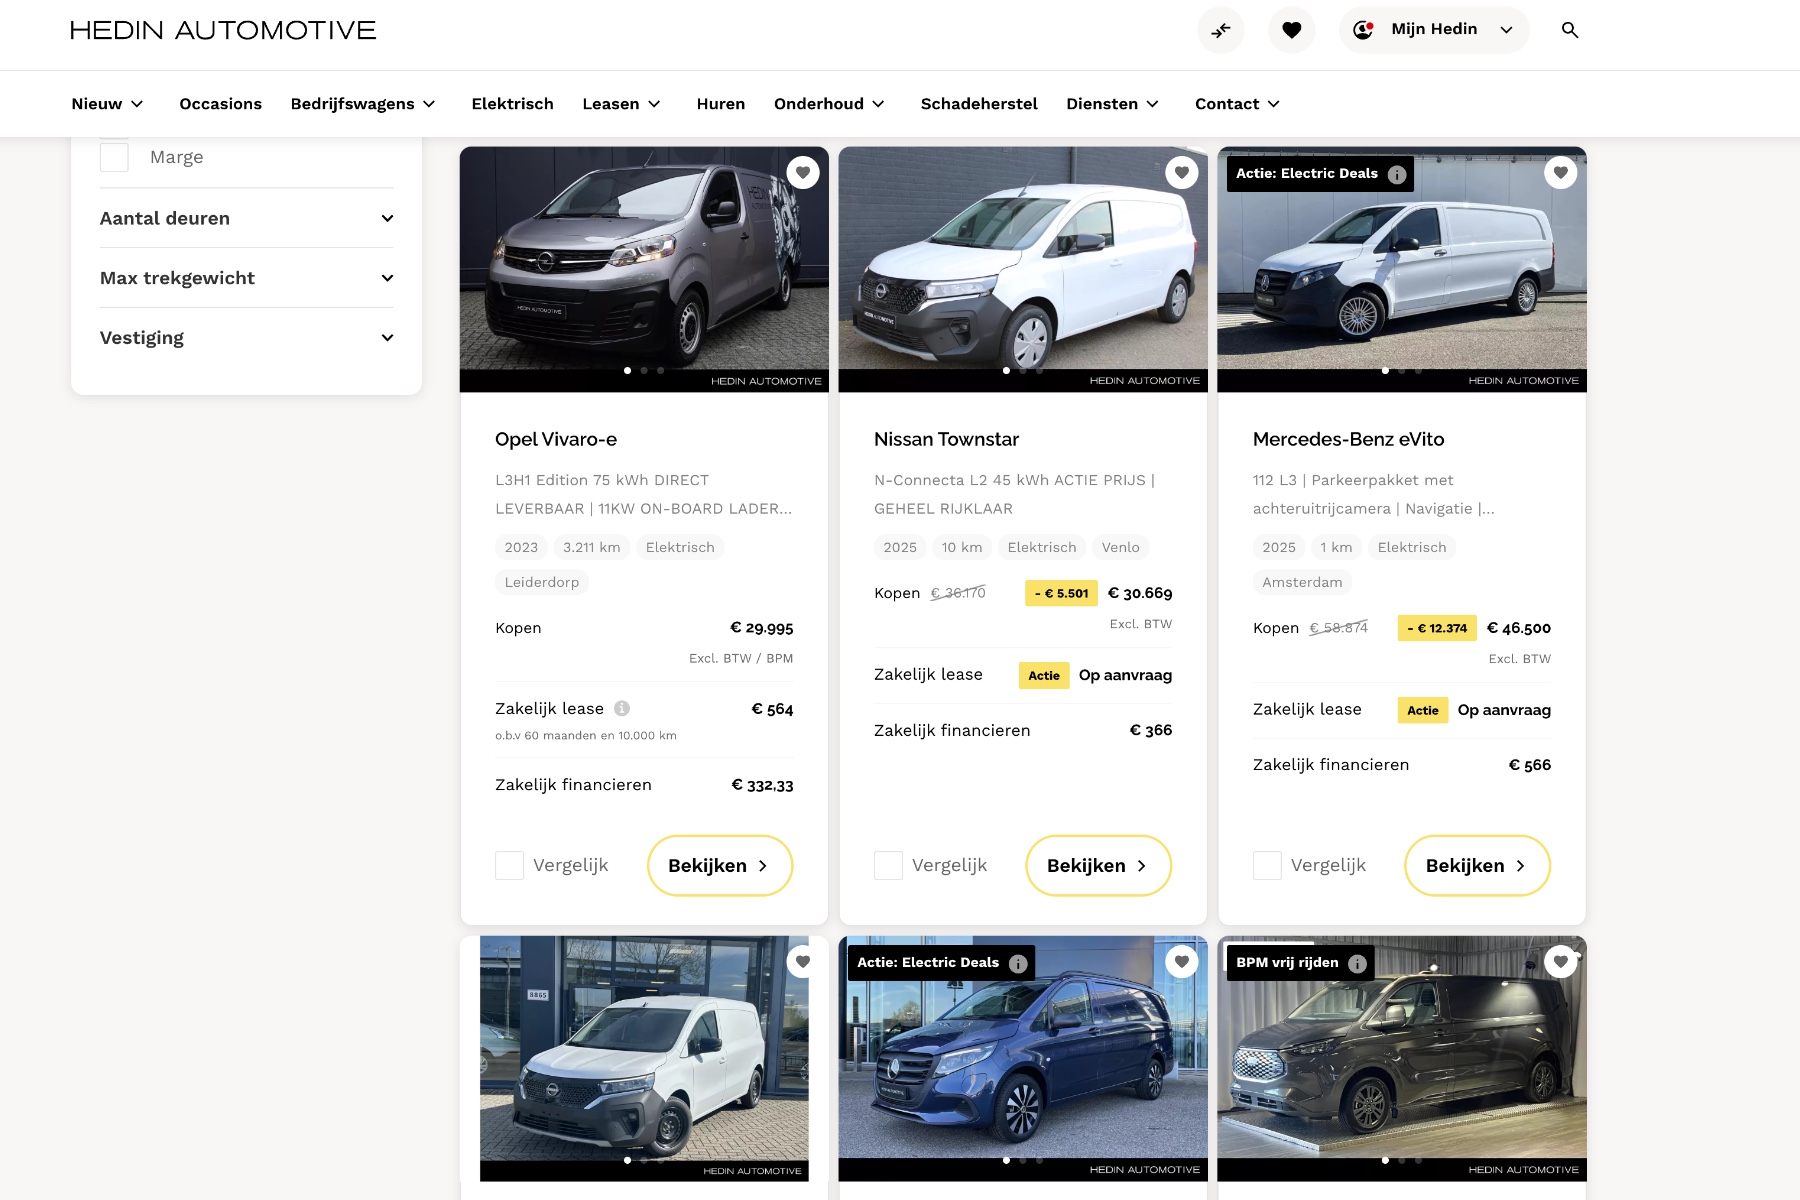Click the '- € 5.501' discount badge
This screenshot has height=1200, width=1800.
point(1061,593)
